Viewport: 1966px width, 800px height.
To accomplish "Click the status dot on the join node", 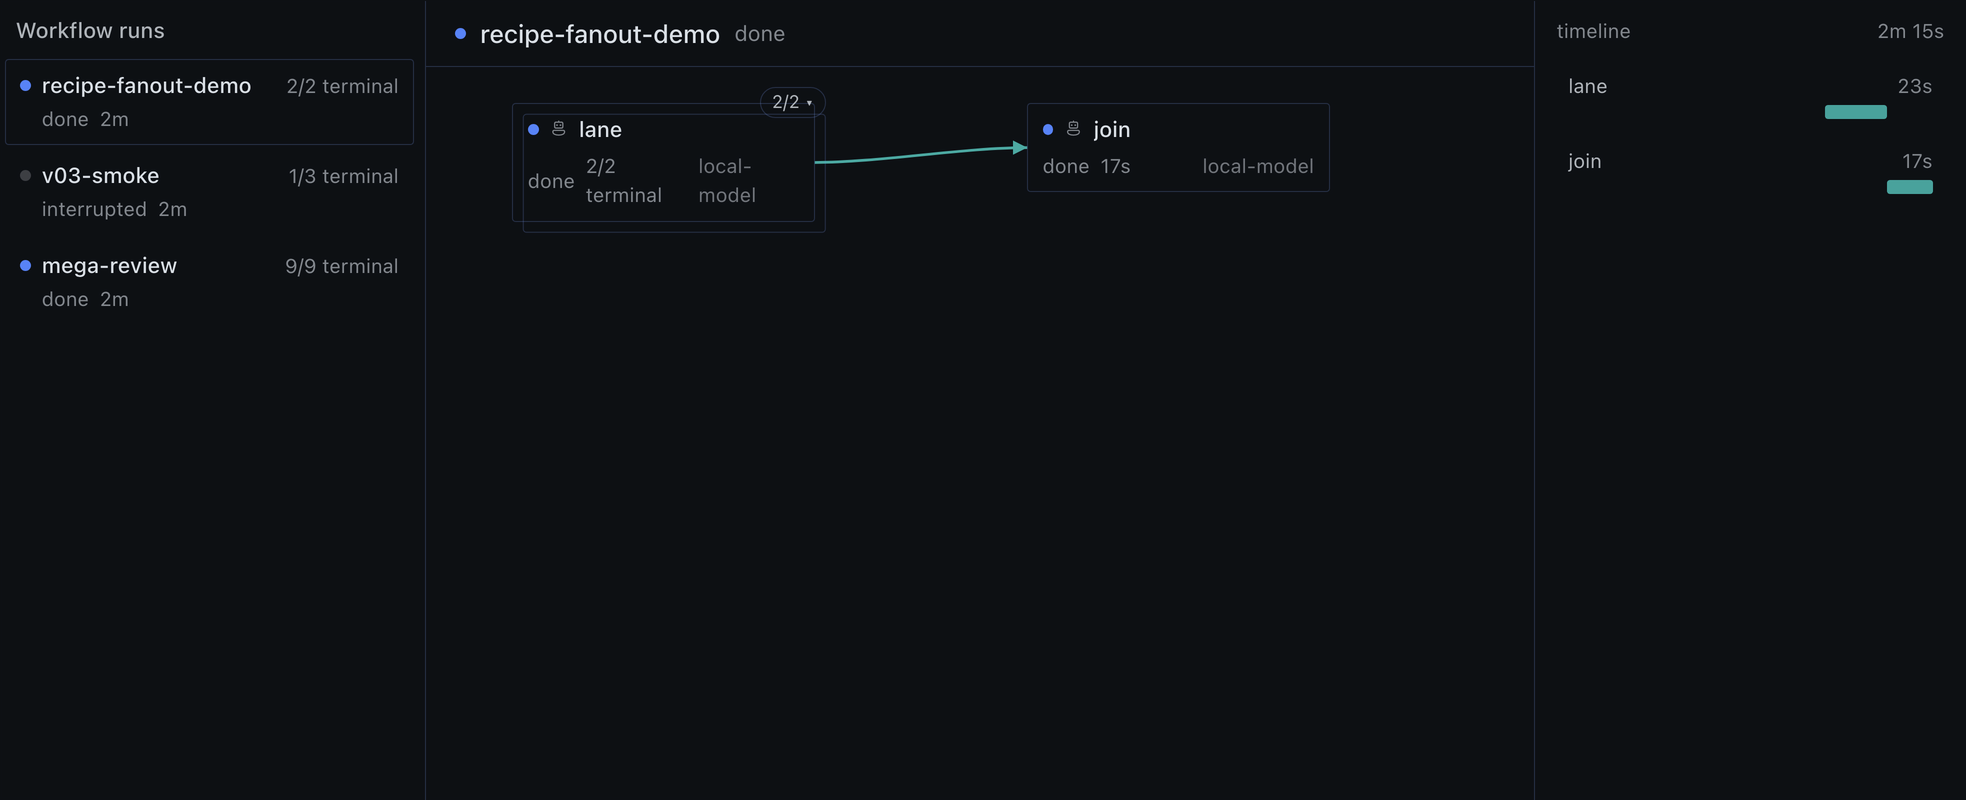I will [1048, 130].
